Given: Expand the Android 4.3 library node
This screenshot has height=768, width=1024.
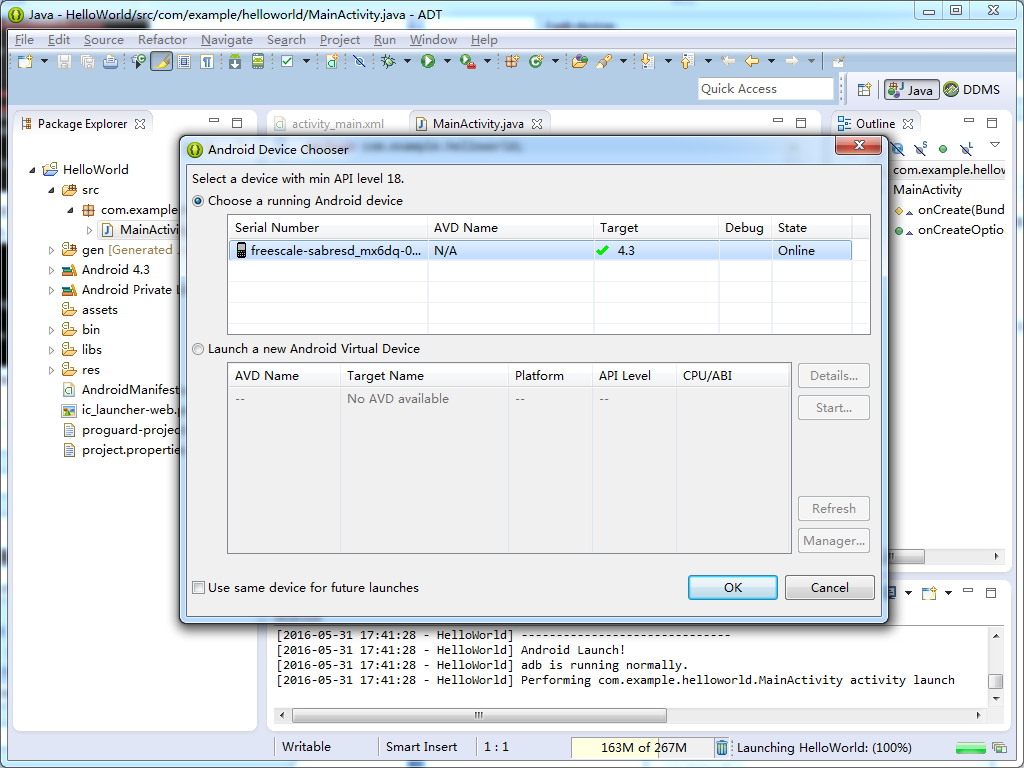Looking at the screenshot, I should click(x=52, y=270).
